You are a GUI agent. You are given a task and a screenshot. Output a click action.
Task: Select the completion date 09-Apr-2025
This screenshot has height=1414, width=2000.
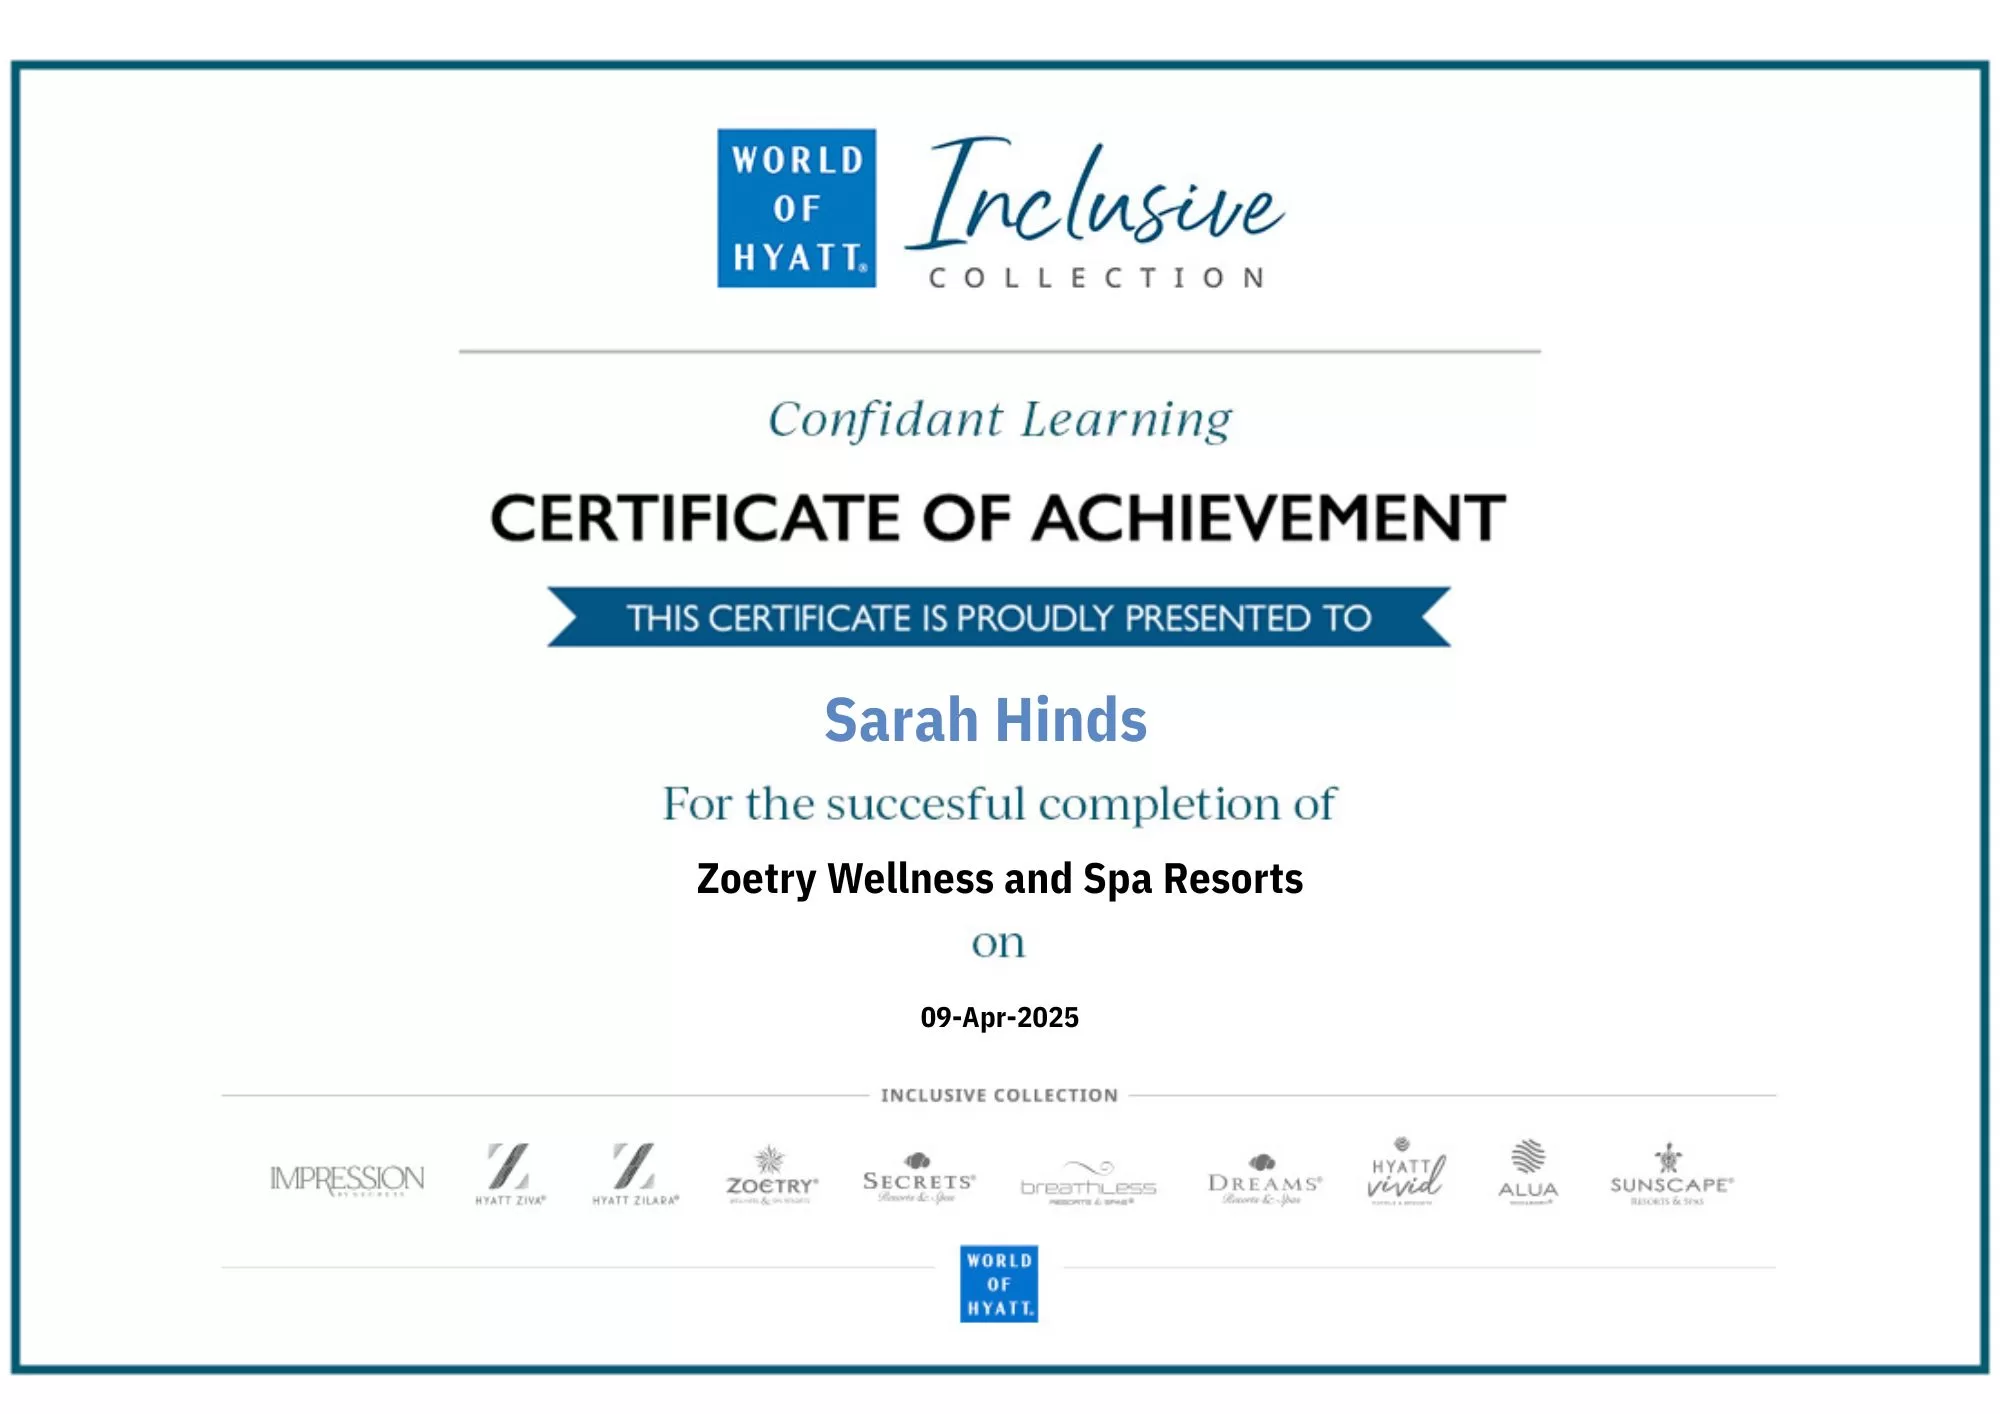pos(1001,1017)
